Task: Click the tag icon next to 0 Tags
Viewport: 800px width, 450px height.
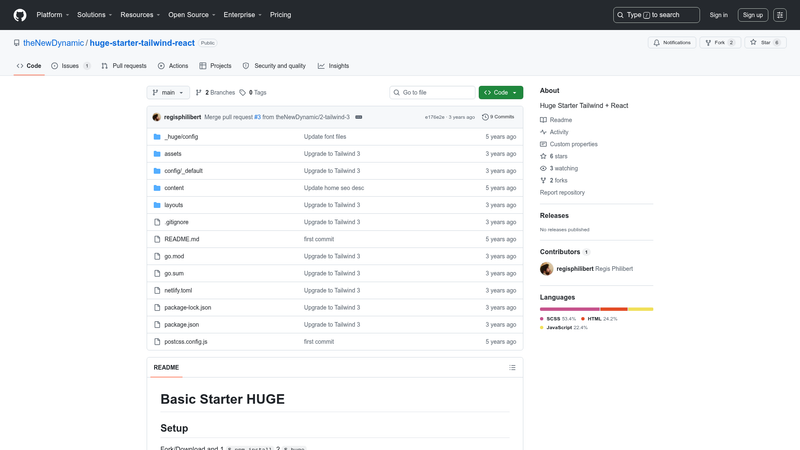Action: (243, 92)
